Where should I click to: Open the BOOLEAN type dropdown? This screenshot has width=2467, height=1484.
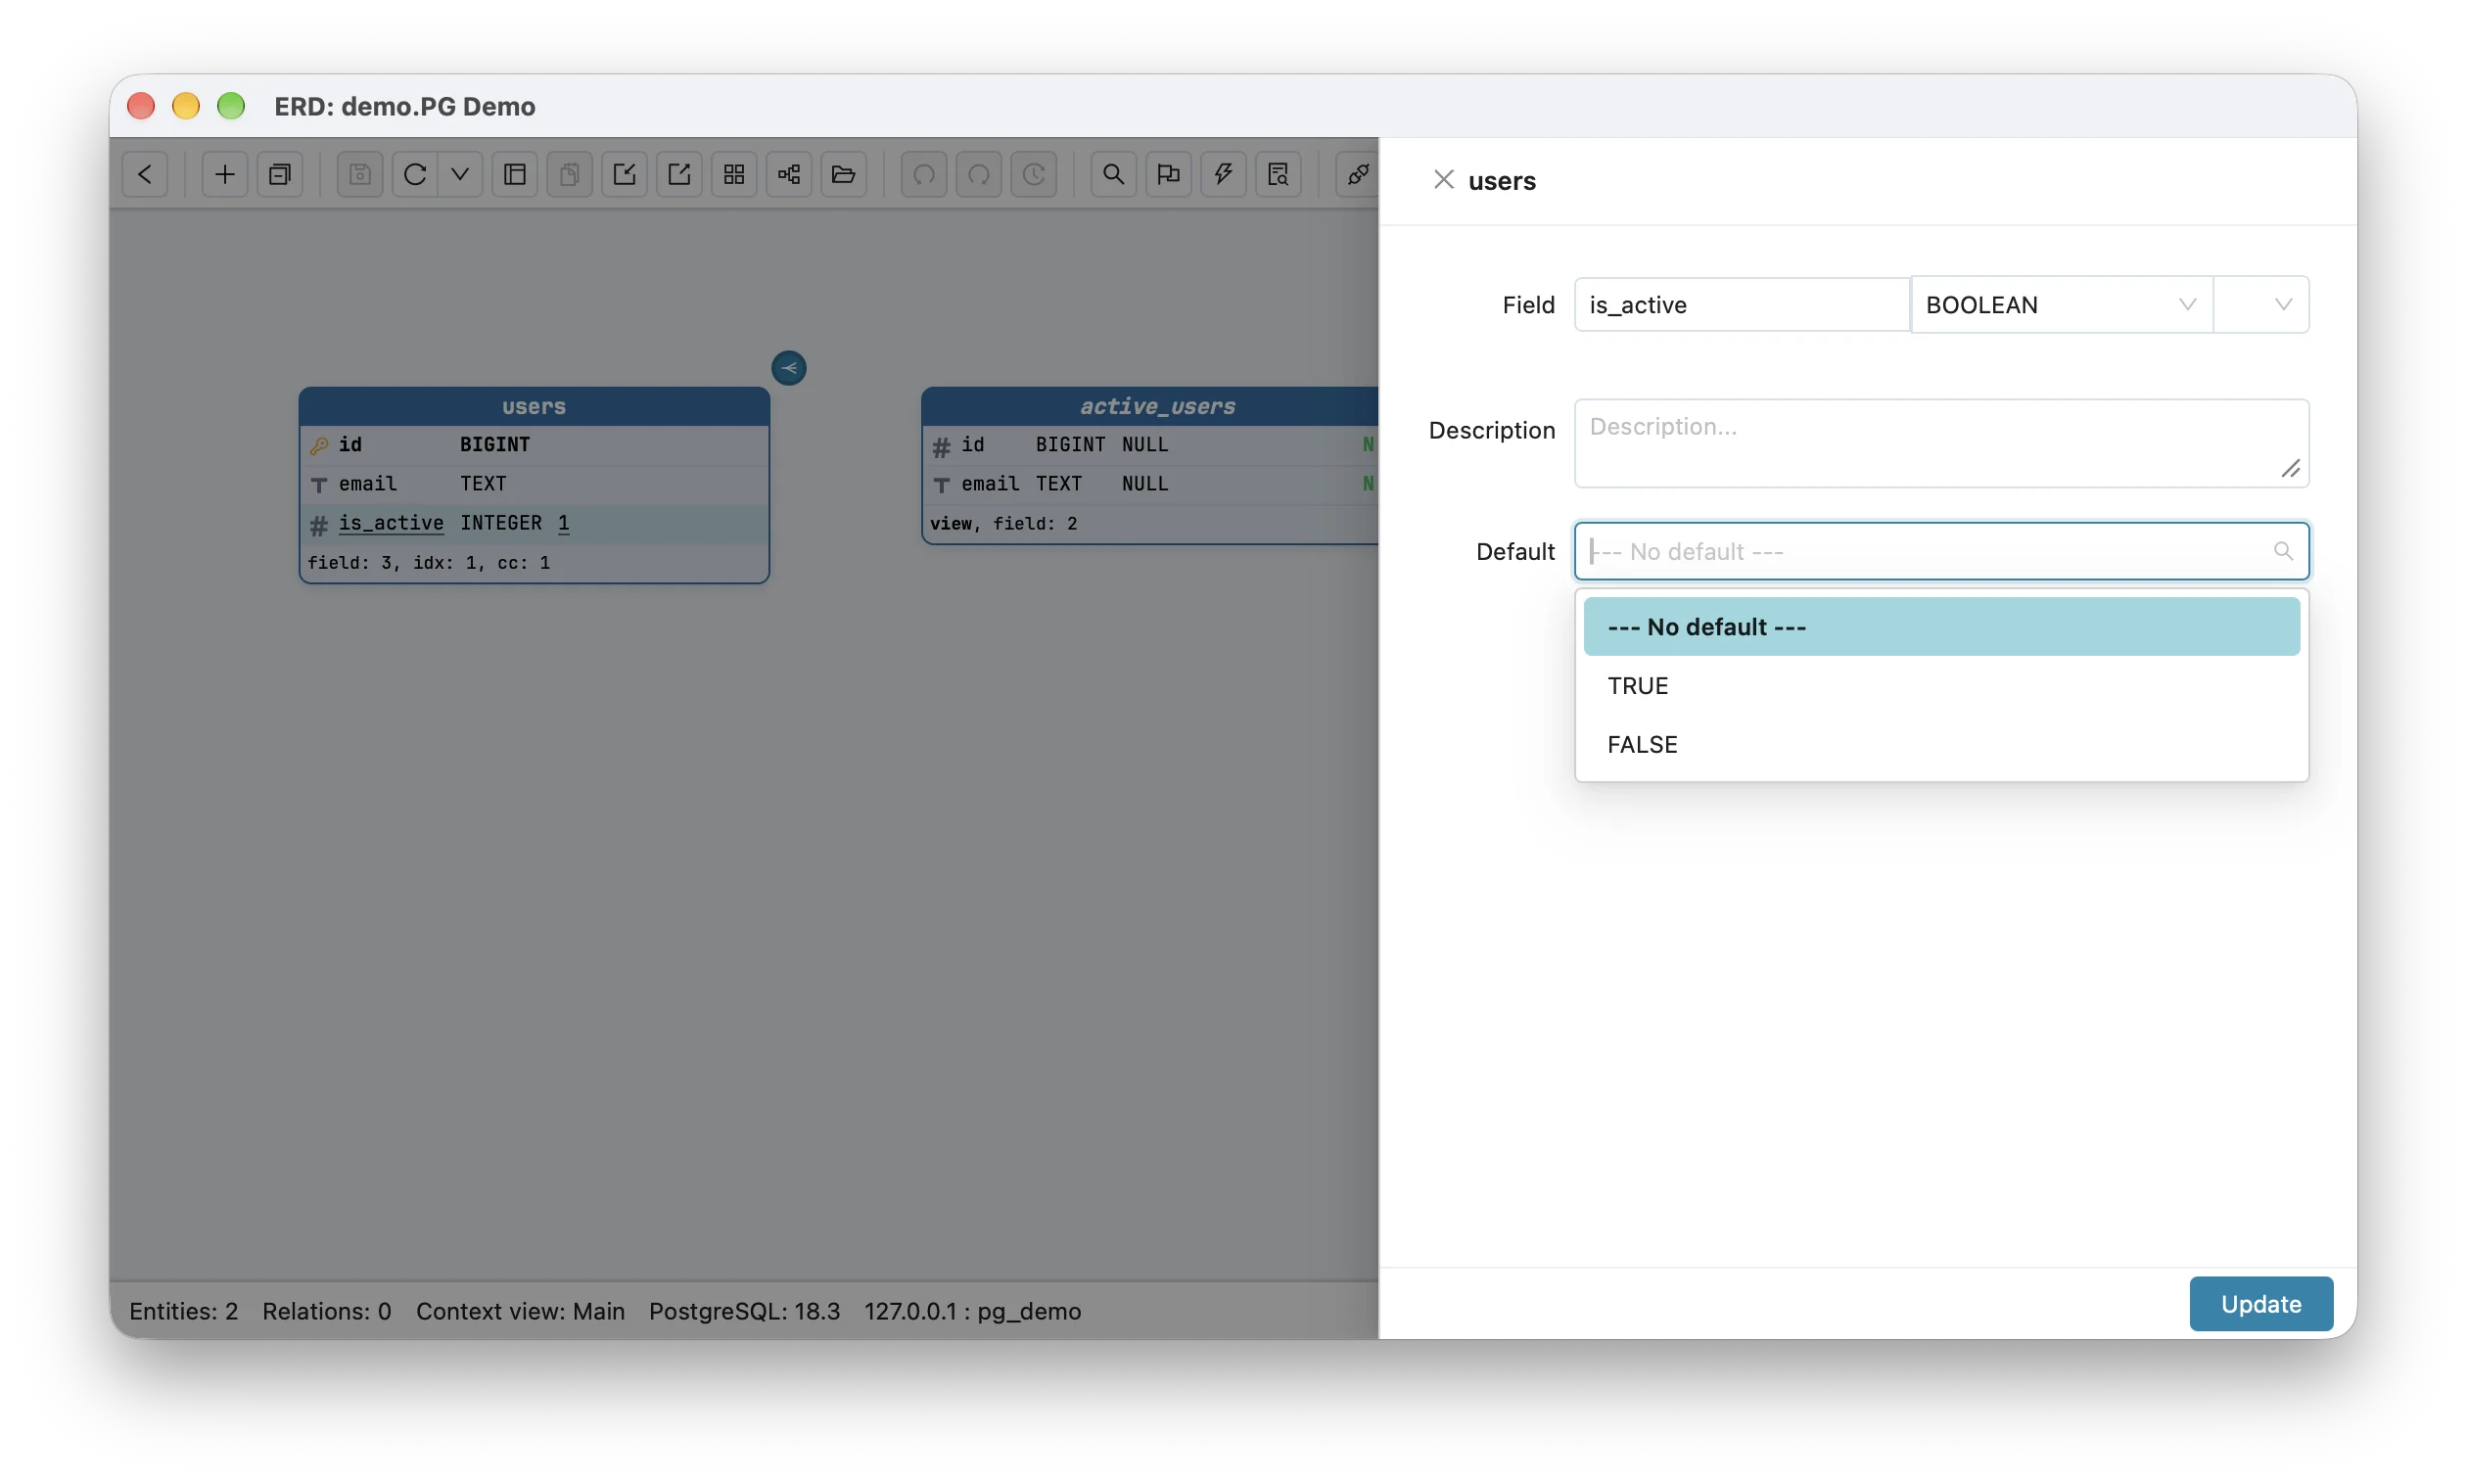[2060, 305]
